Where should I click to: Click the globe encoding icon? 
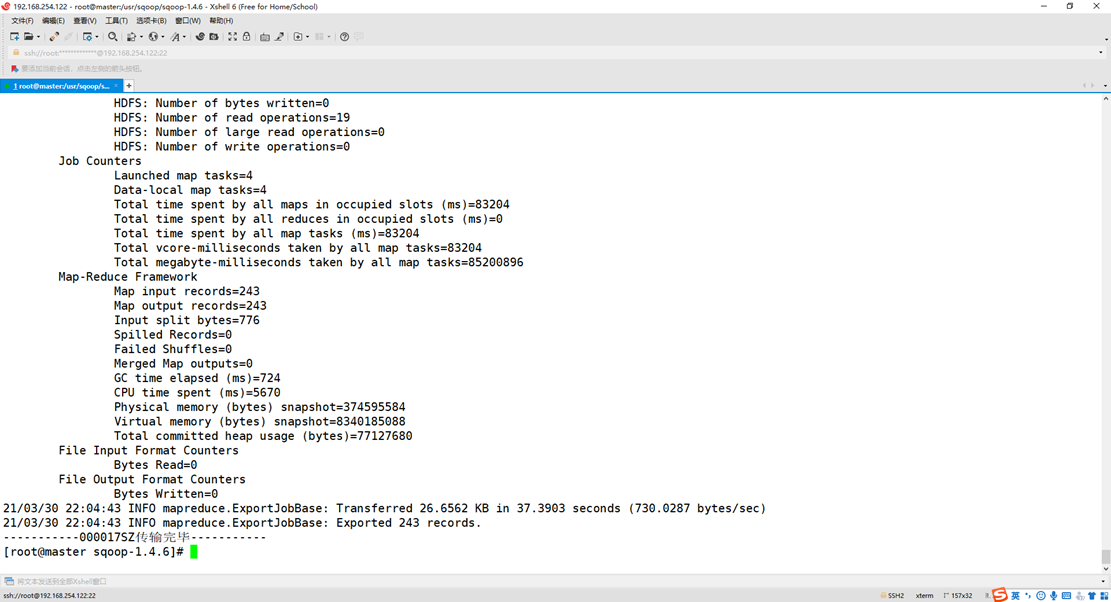point(153,37)
